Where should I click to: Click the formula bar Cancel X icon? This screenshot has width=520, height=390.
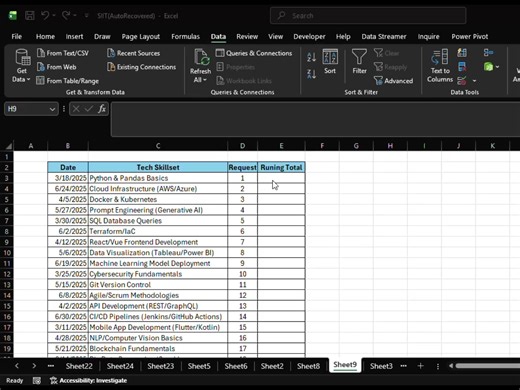click(x=76, y=109)
